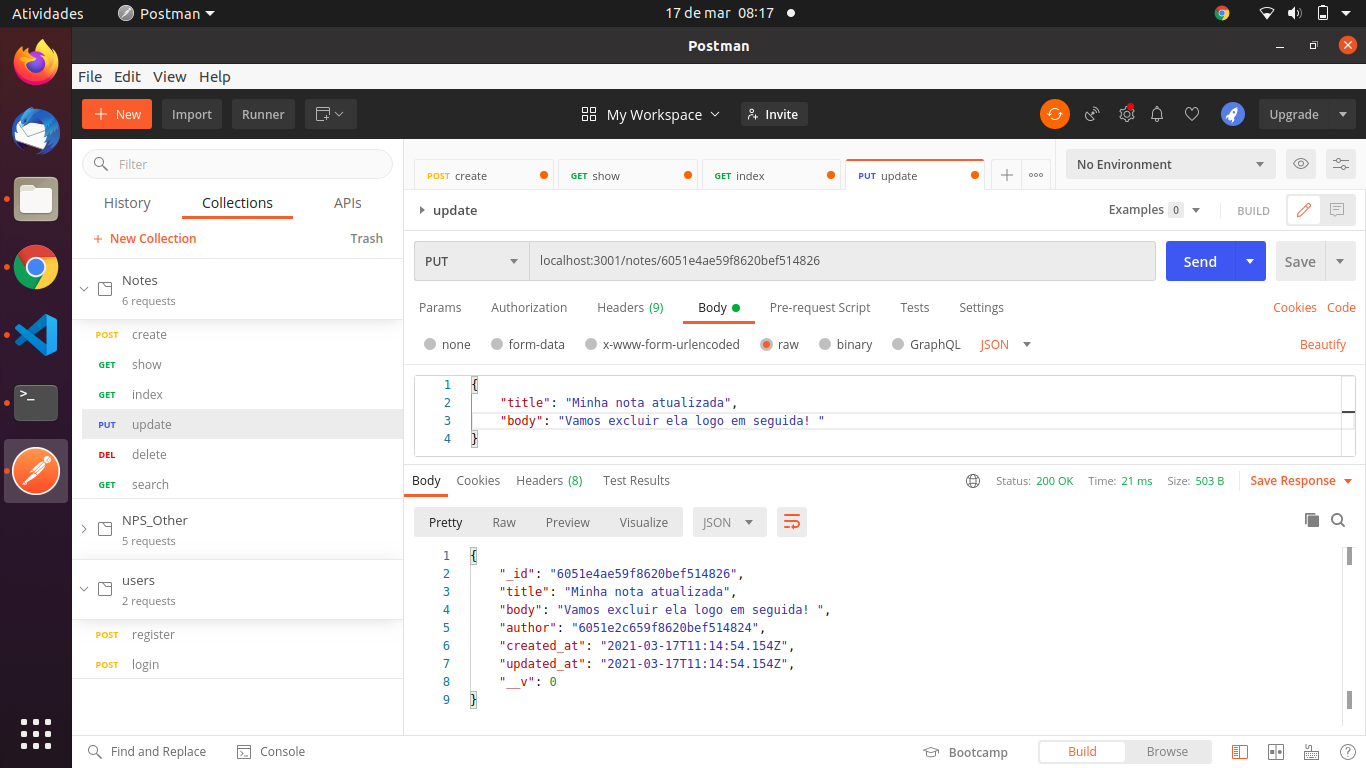Open the tab options three-dots icon
1366x768 pixels.
click(1036, 175)
